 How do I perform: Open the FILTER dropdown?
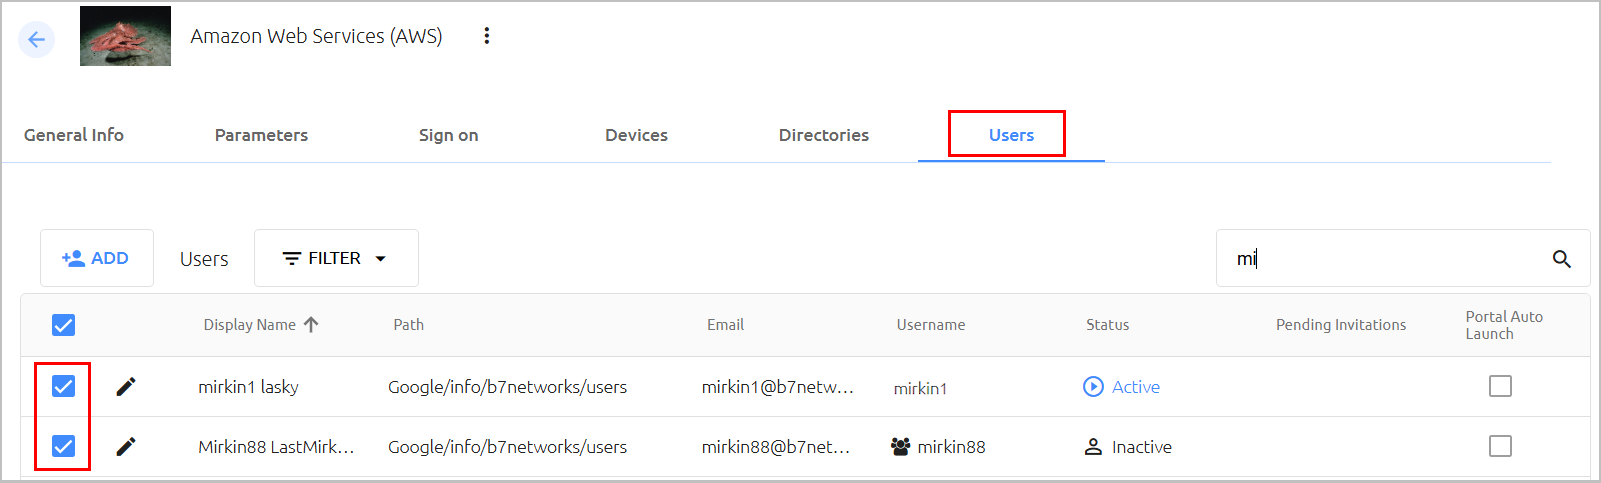[x=336, y=258]
